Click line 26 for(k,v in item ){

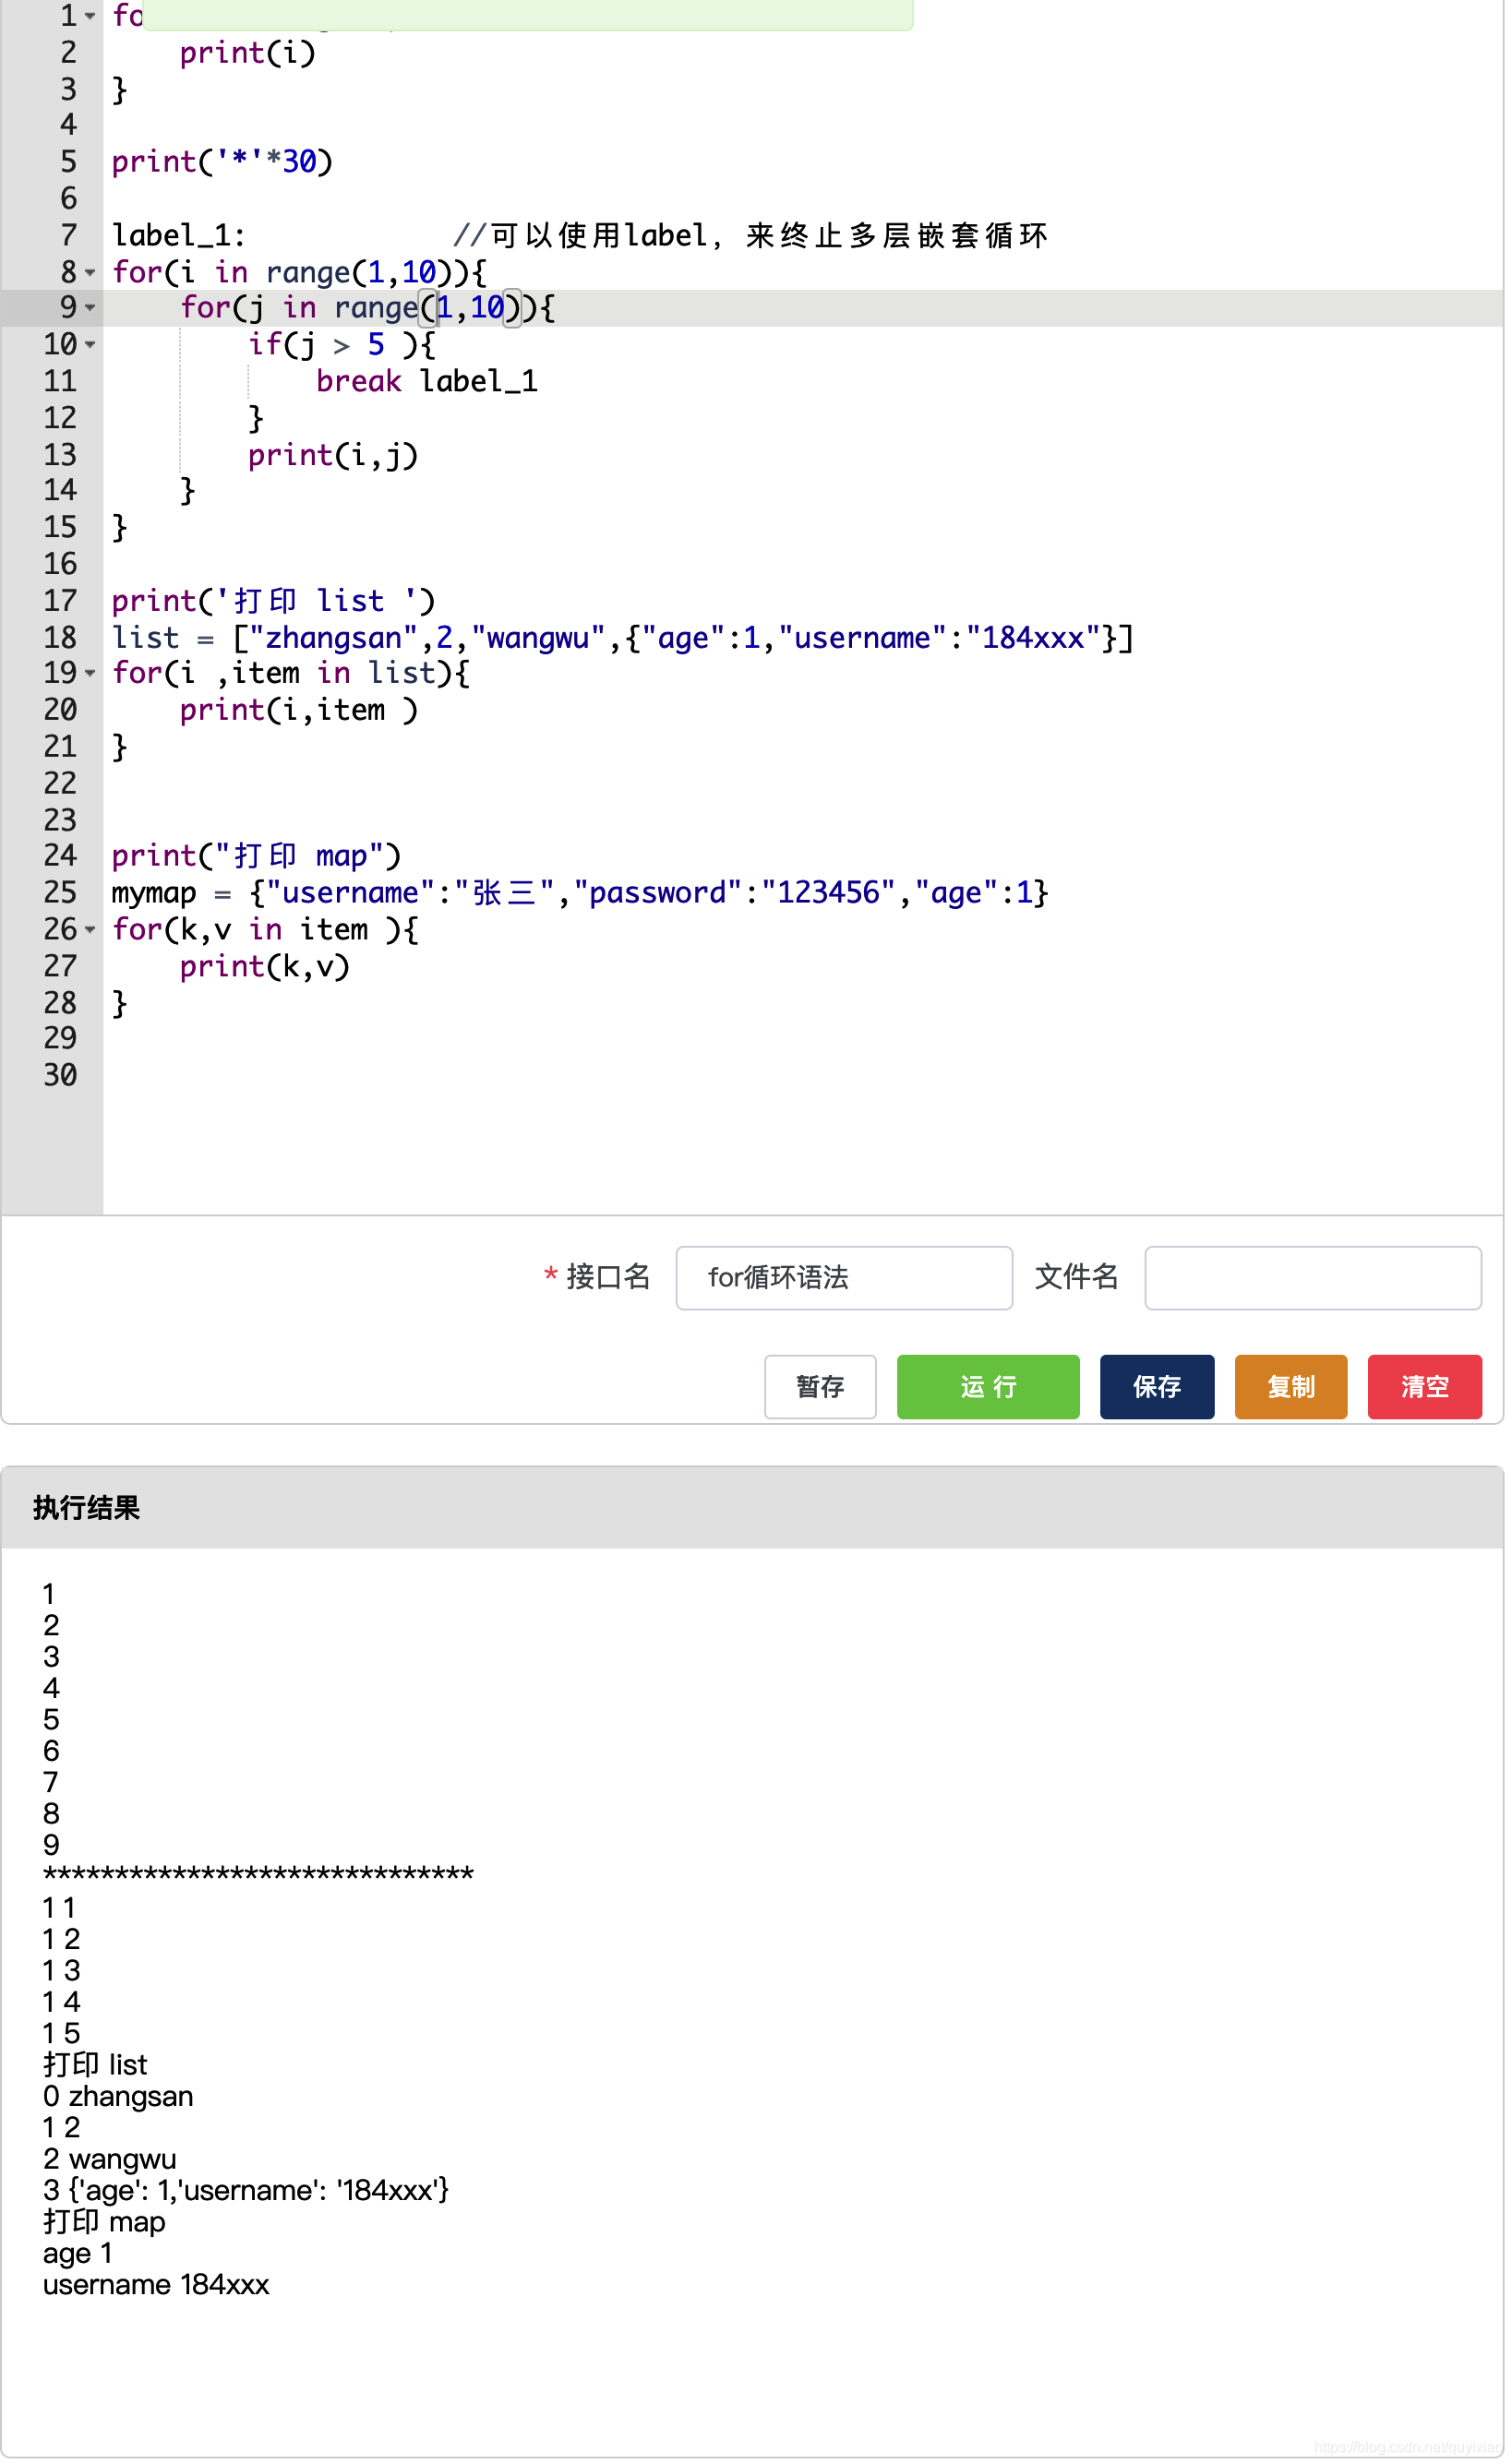point(265,932)
